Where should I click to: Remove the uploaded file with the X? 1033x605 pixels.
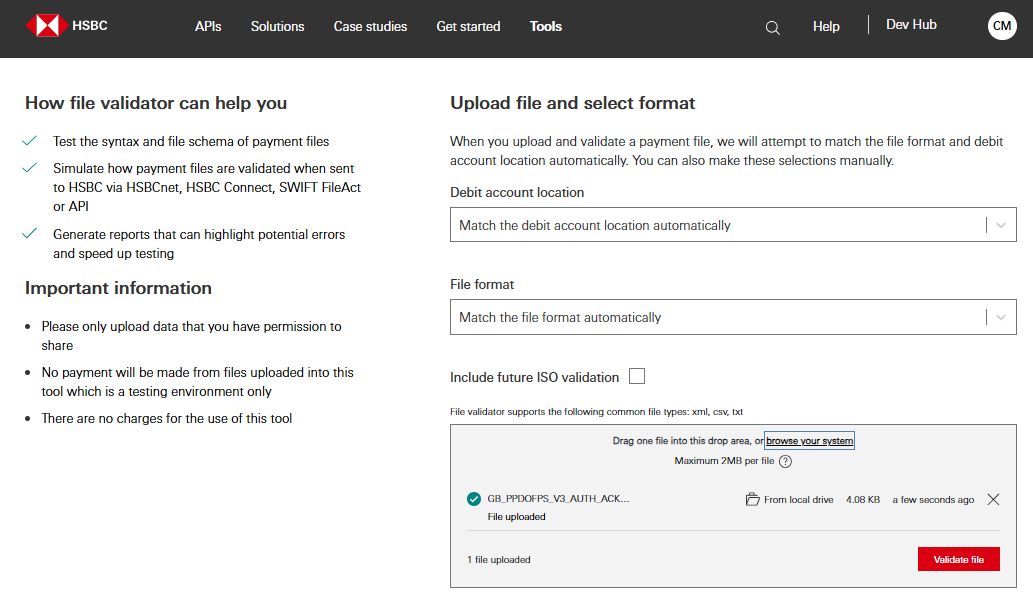click(993, 498)
